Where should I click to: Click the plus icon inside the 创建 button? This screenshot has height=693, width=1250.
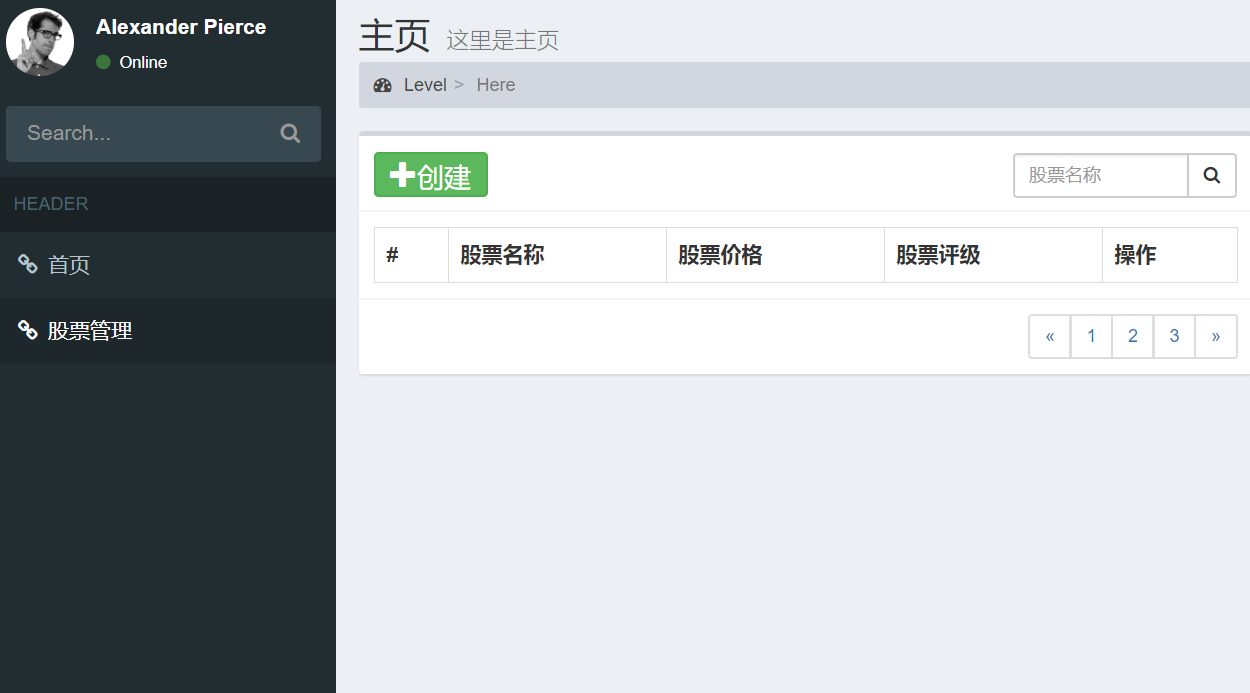[400, 174]
